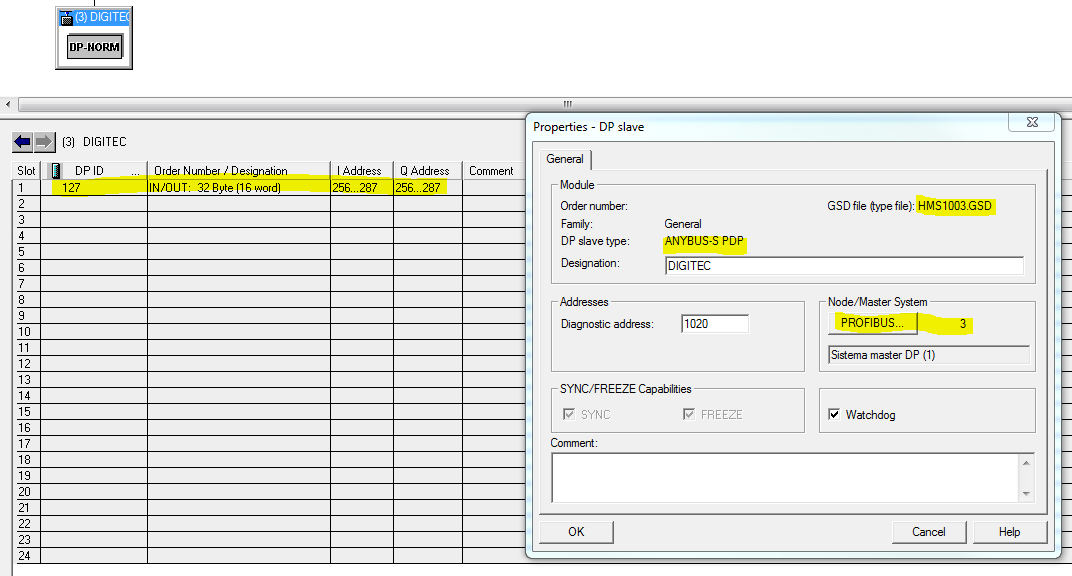Open the PROFIBUS... settings button

tap(872, 323)
